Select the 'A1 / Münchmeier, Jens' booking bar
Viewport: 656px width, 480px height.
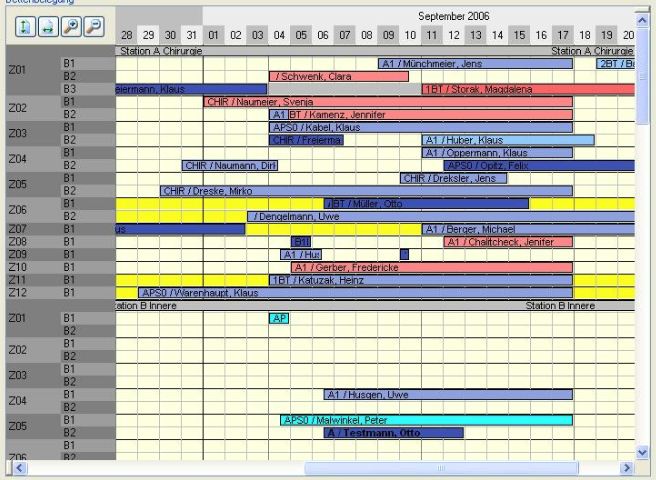click(475, 64)
